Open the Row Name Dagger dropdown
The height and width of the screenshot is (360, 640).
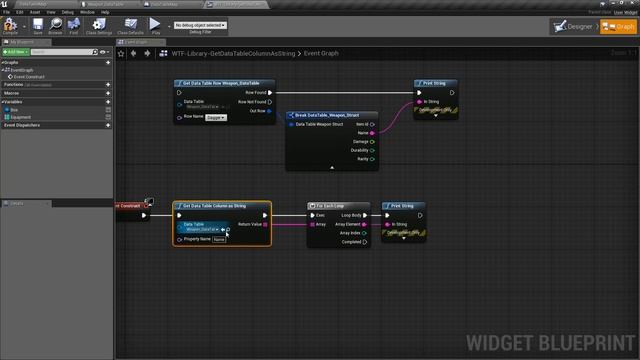[216, 118]
